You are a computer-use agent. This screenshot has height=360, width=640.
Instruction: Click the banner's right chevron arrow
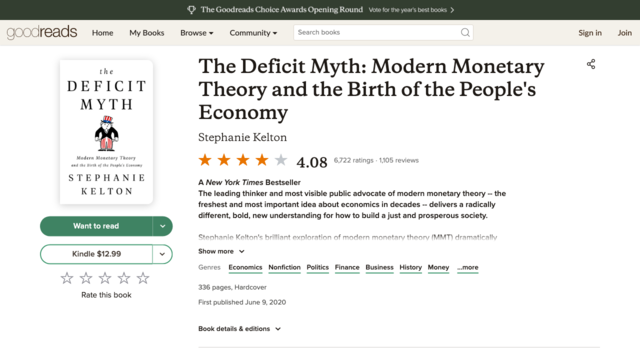coord(452,10)
